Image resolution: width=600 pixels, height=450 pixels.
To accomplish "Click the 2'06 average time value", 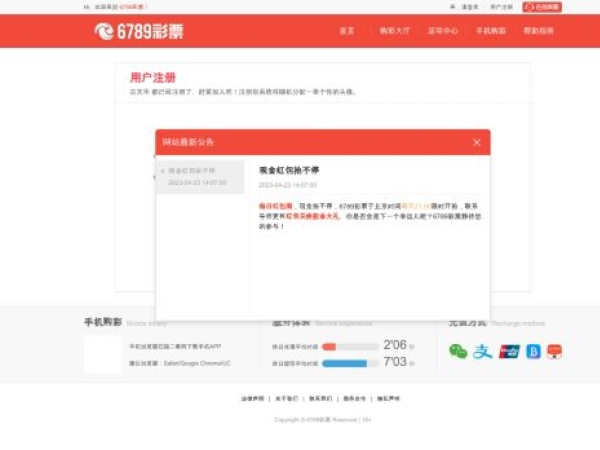I will click(395, 345).
